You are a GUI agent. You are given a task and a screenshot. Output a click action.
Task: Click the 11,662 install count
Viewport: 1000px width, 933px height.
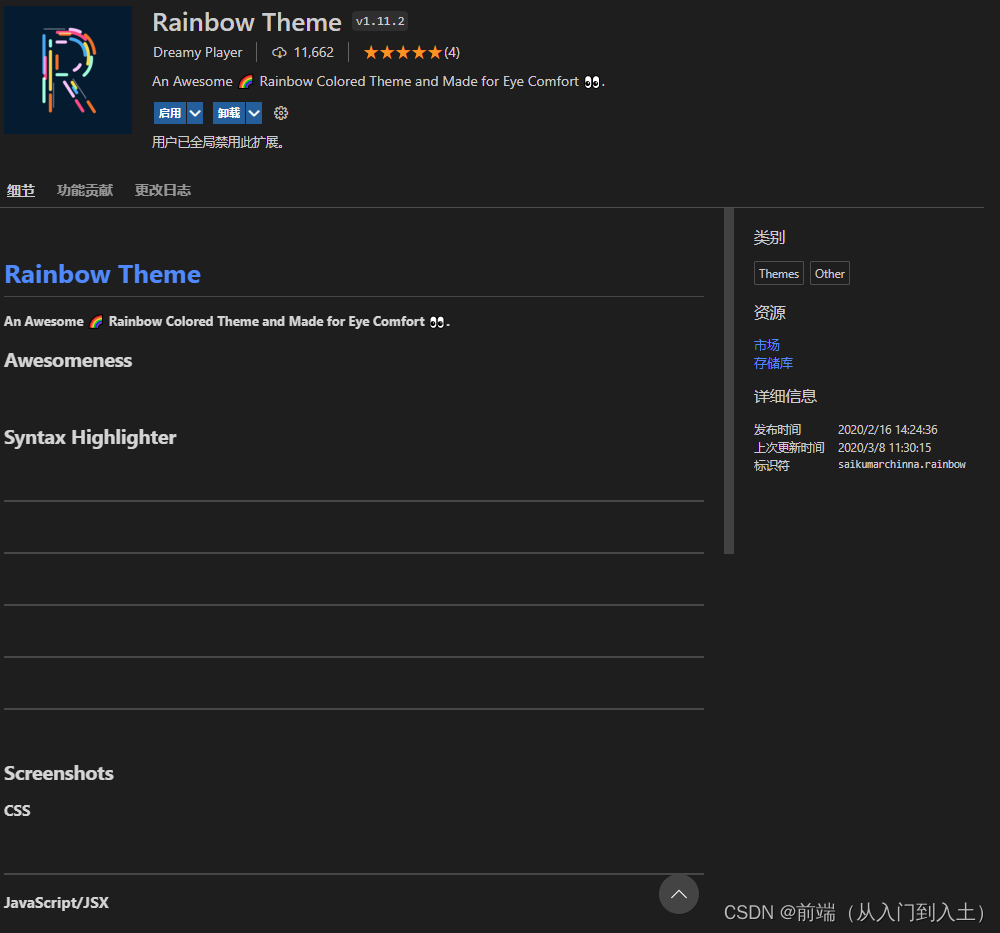pos(314,52)
